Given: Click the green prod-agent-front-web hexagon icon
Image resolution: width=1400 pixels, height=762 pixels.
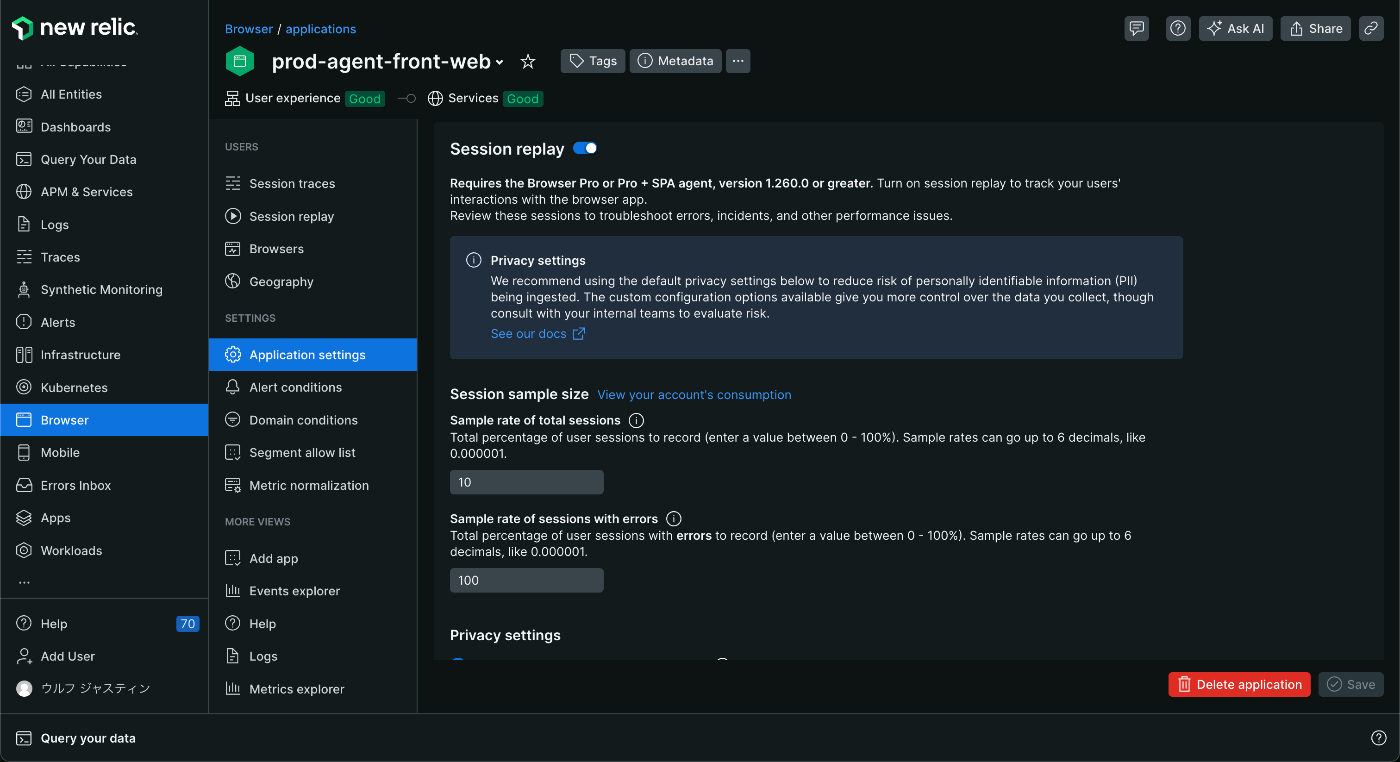Looking at the screenshot, I should coord(240,61).
